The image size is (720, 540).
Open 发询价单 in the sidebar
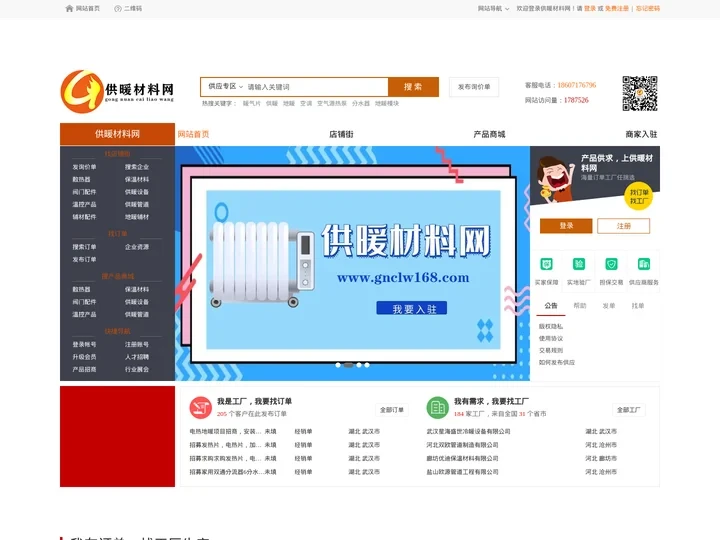click(x=84, y=167)
